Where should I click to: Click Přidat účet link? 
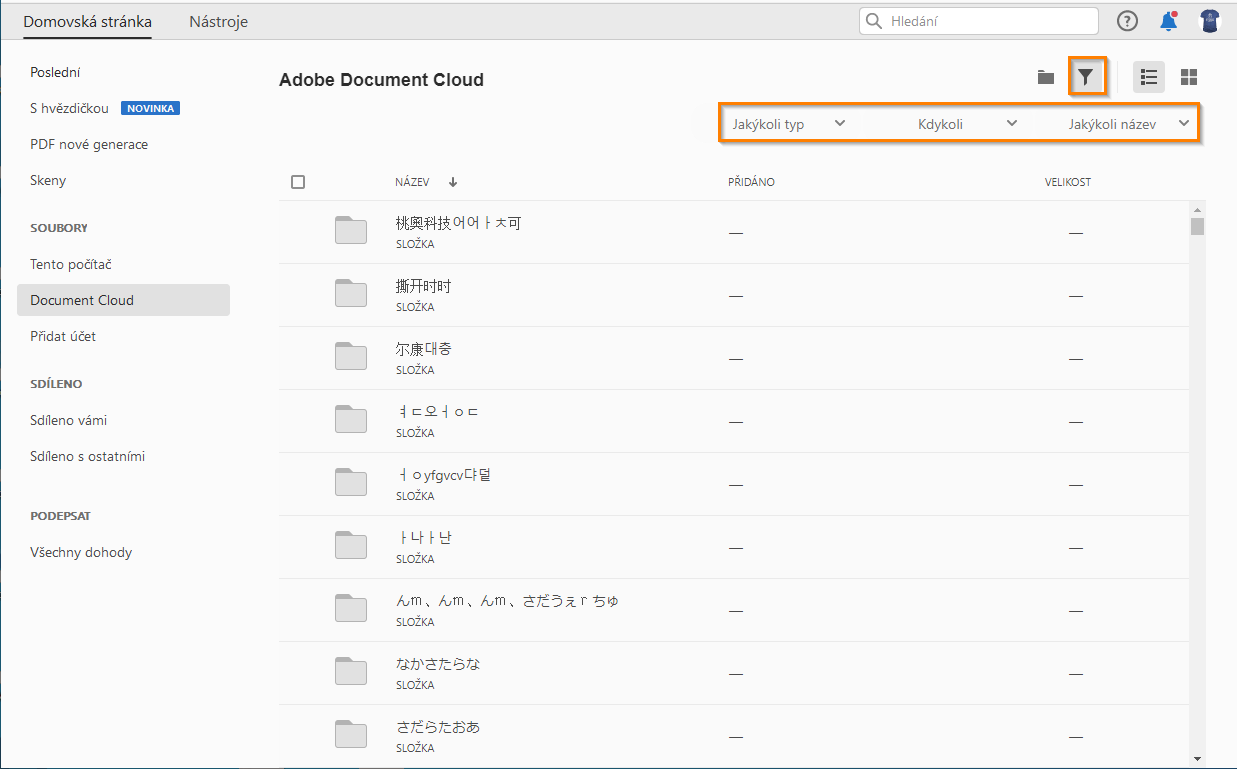(x=63, y=336)
